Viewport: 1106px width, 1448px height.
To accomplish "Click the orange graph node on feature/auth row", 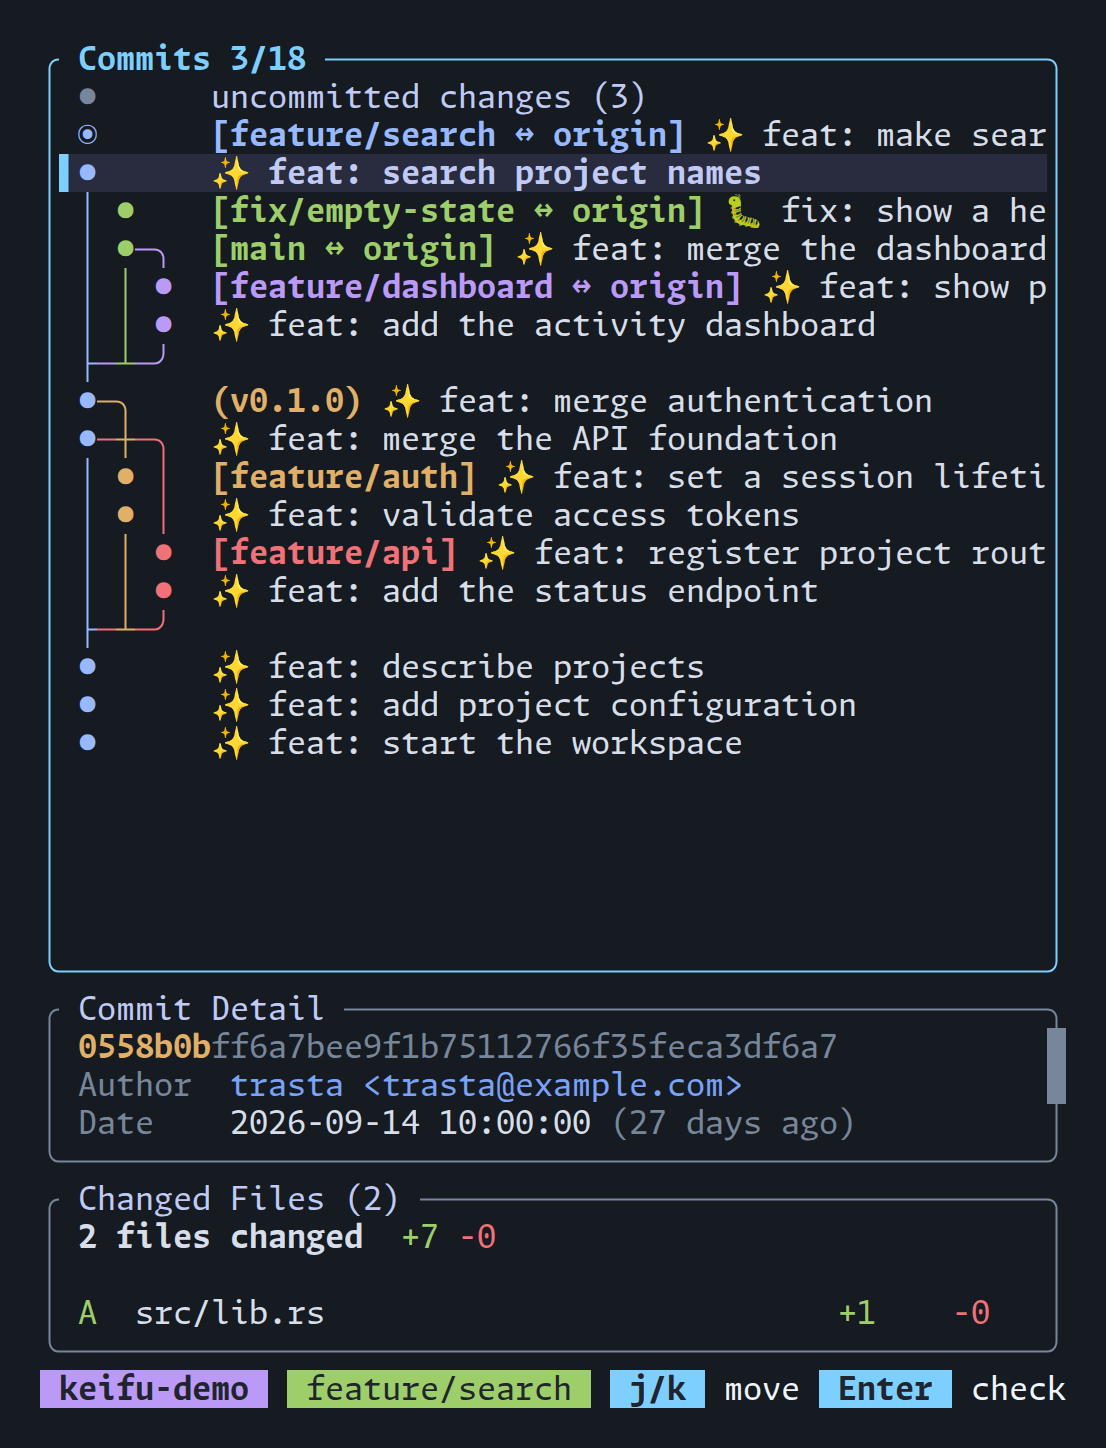I will (x=126, y=476).
